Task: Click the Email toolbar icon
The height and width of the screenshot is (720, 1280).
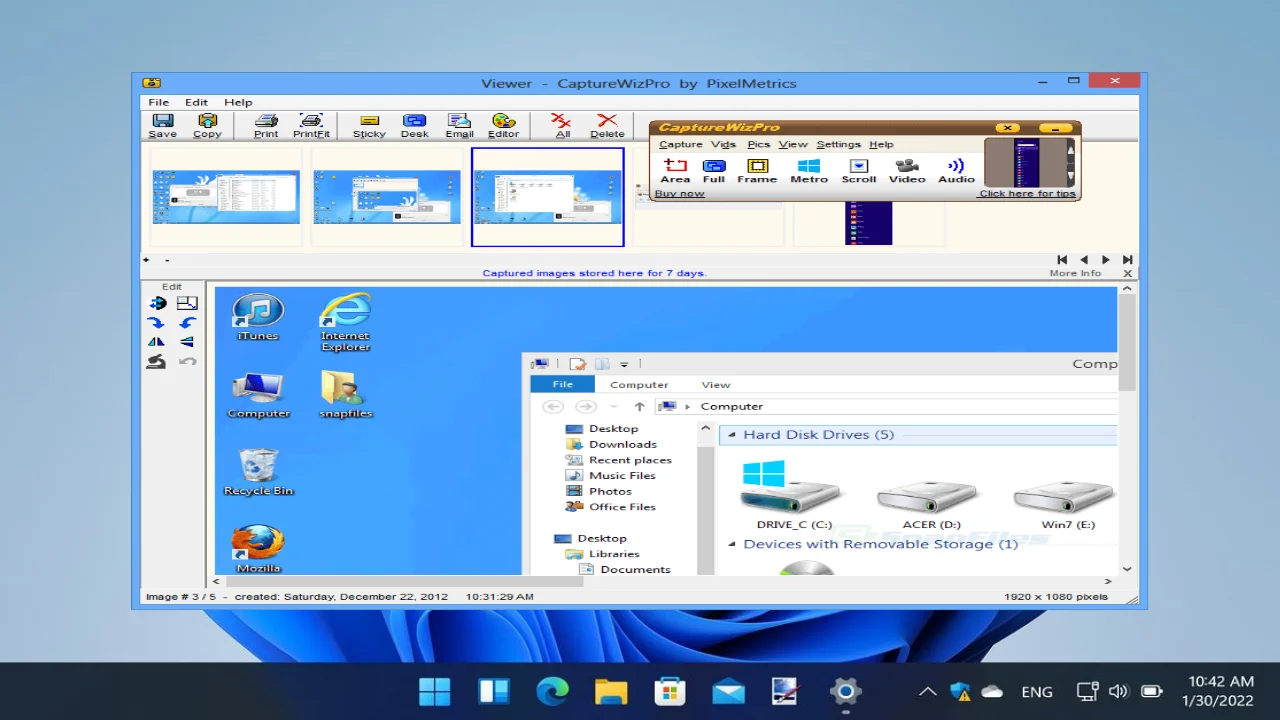Action: coord(459,126)
